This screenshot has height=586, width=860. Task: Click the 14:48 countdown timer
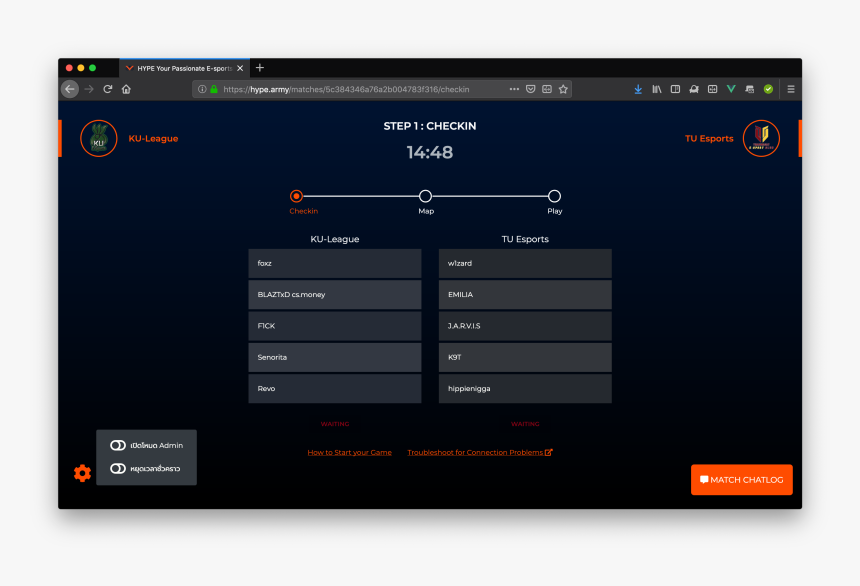click(429, 152)
